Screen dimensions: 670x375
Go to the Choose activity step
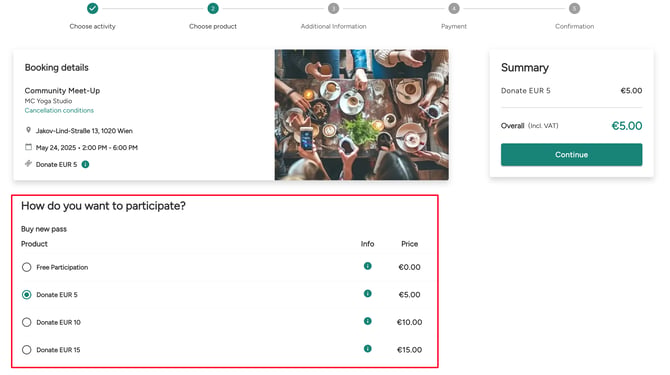pos(92,8)
